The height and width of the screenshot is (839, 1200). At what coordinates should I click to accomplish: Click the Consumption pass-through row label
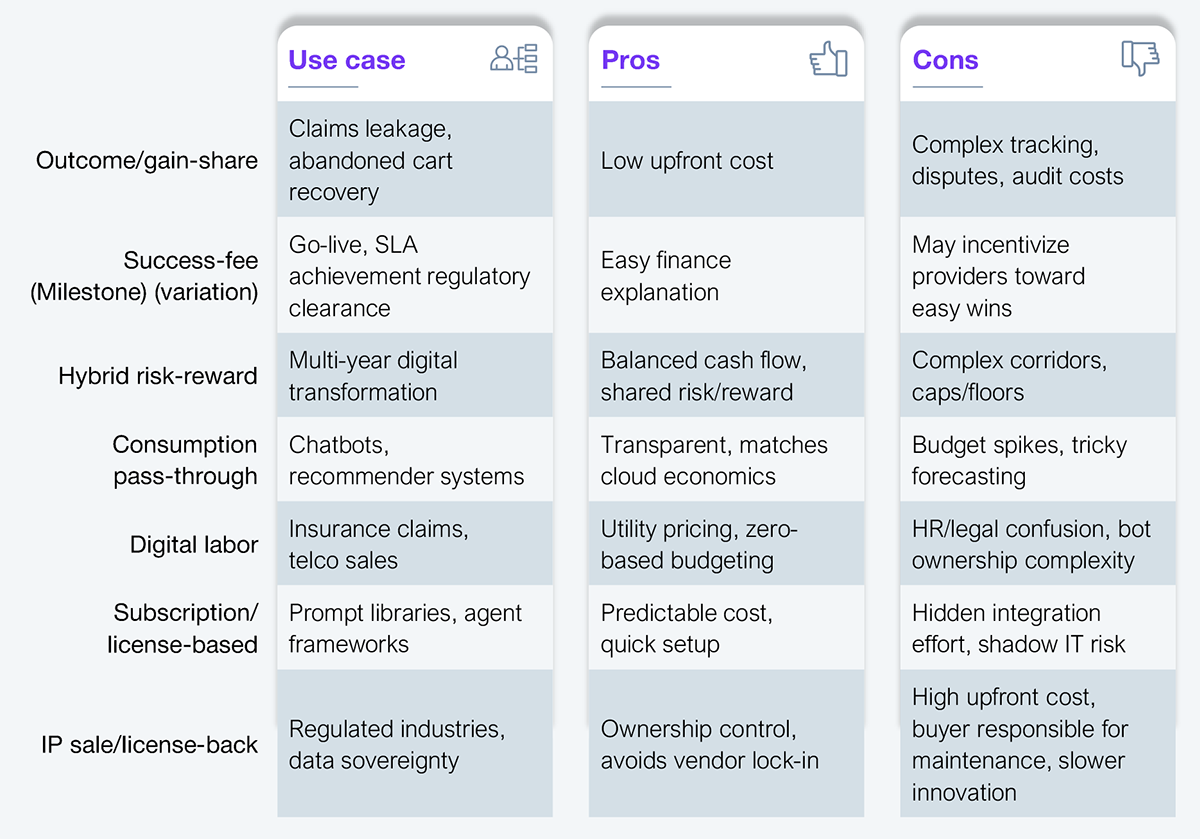(185, 460)
